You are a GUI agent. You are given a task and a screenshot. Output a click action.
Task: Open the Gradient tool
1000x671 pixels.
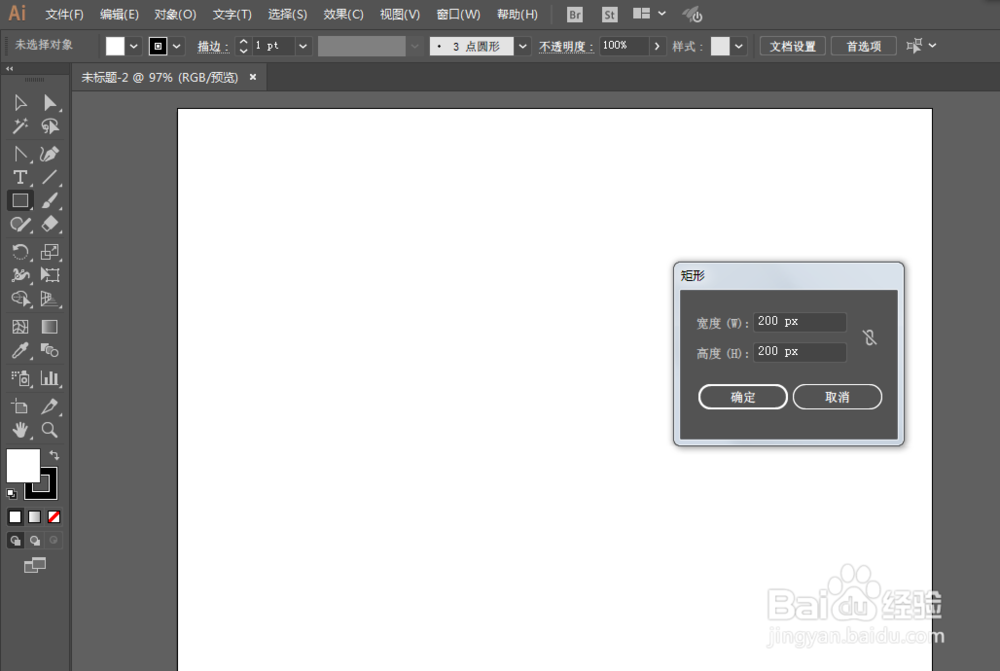pyautogui.click(x=48, y=326)
